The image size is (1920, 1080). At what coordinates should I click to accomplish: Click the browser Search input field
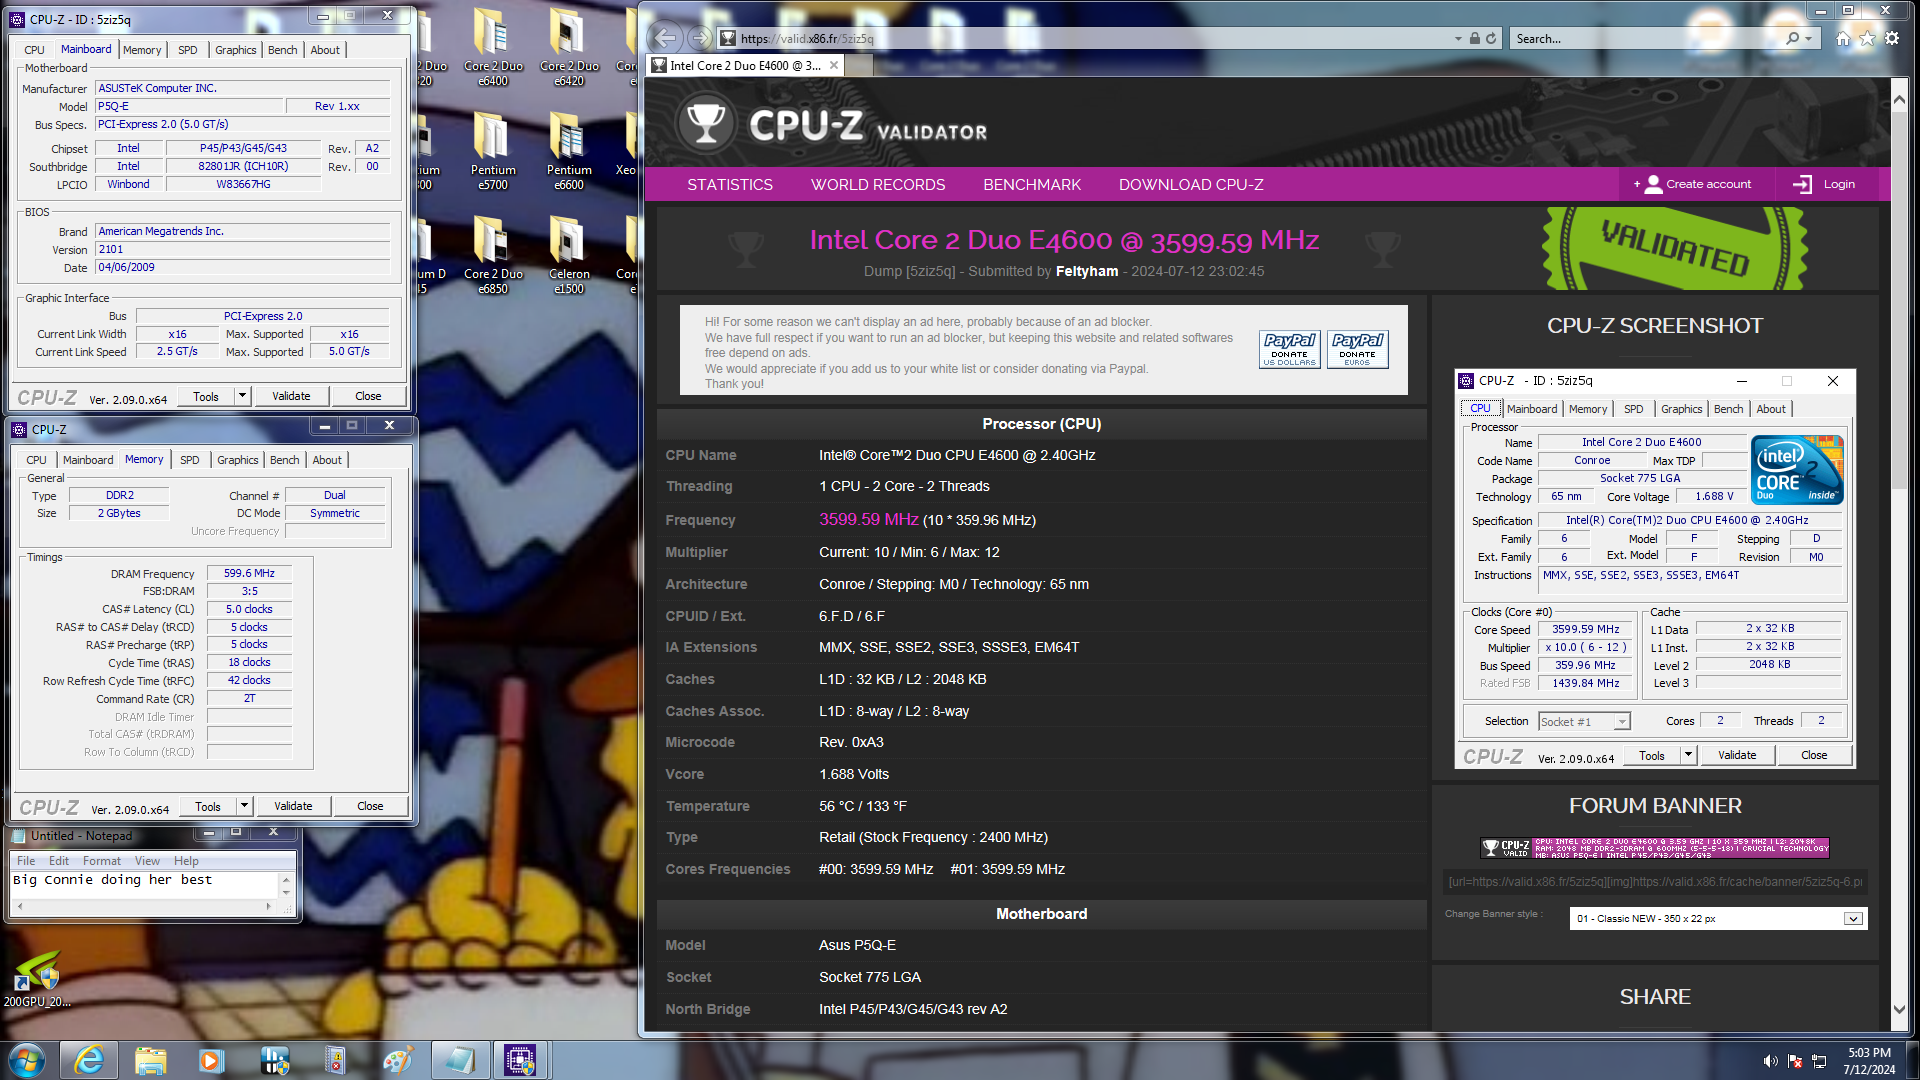pos(1646,39)
